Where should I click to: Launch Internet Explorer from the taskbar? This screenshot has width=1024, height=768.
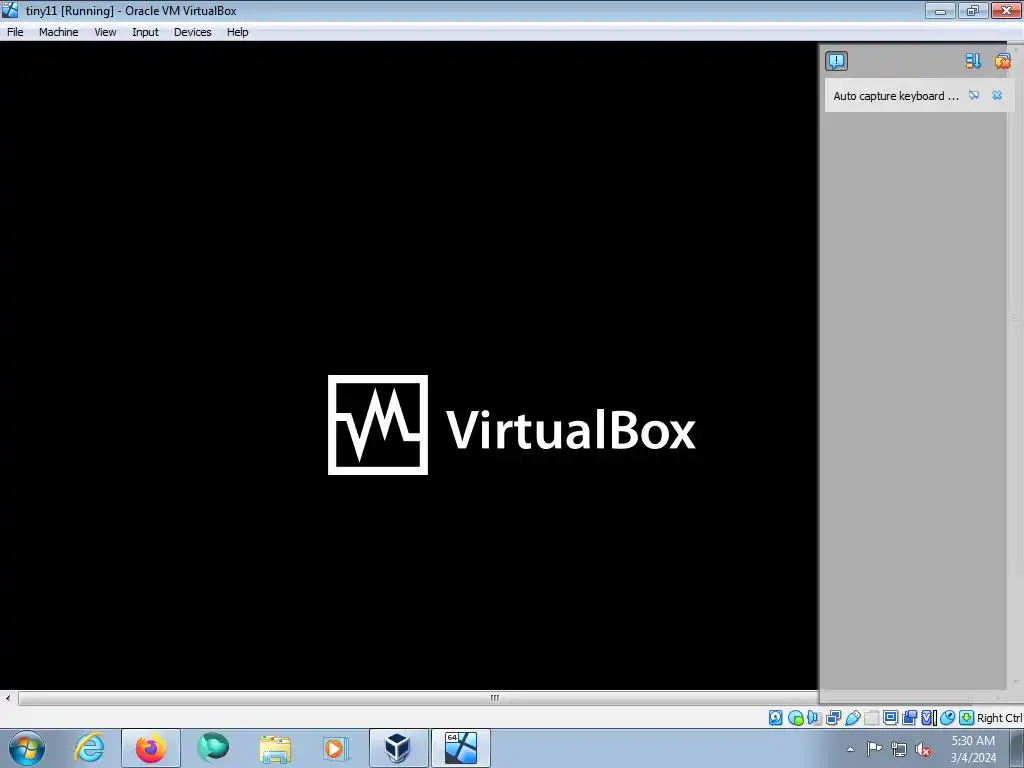click(89, 748)
